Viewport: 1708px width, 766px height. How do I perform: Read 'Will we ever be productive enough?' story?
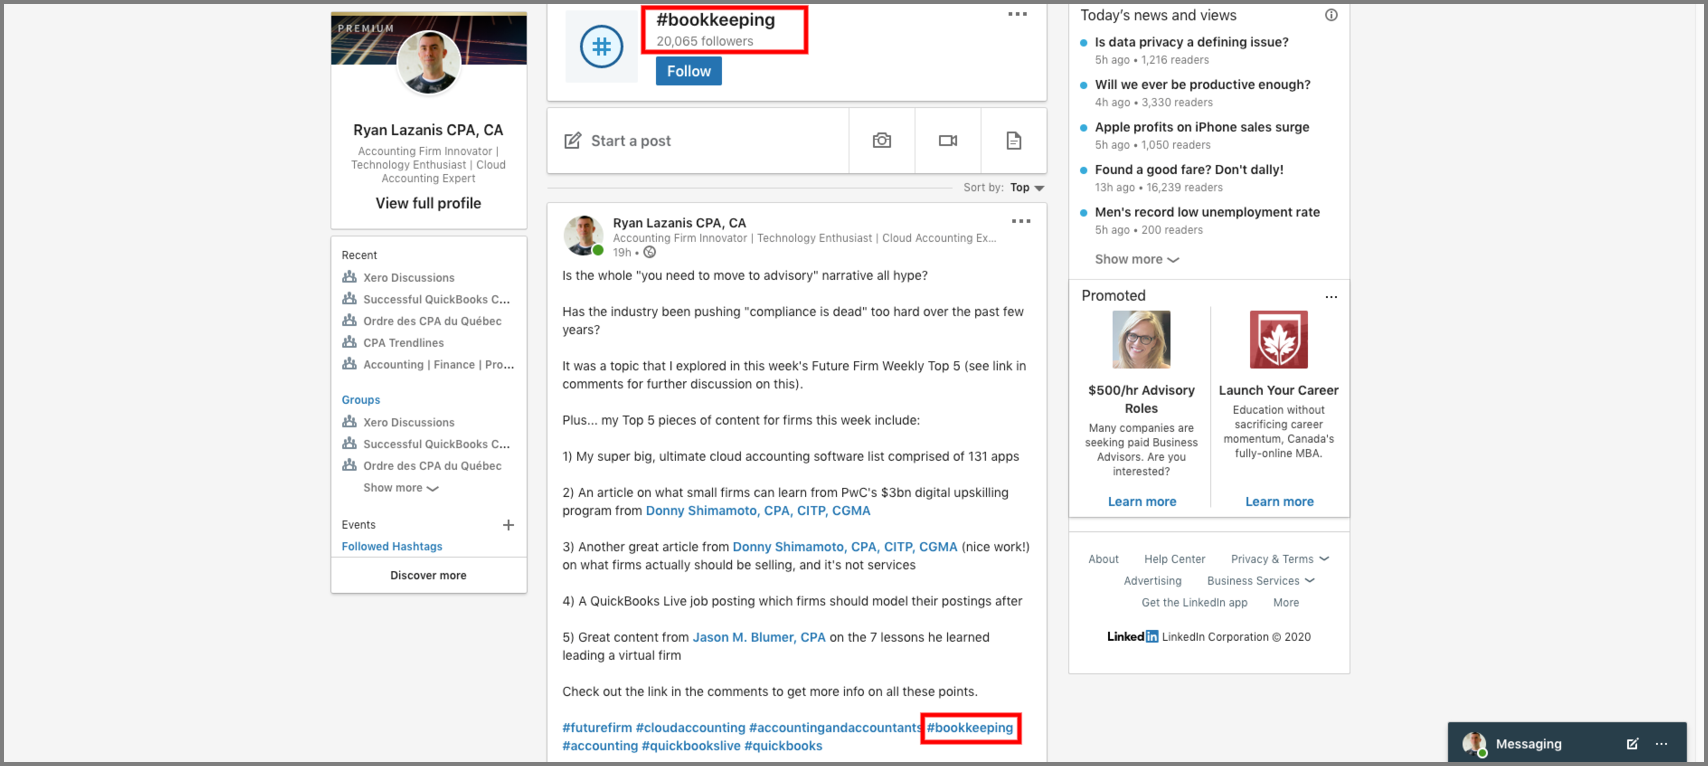point(1203,85)
